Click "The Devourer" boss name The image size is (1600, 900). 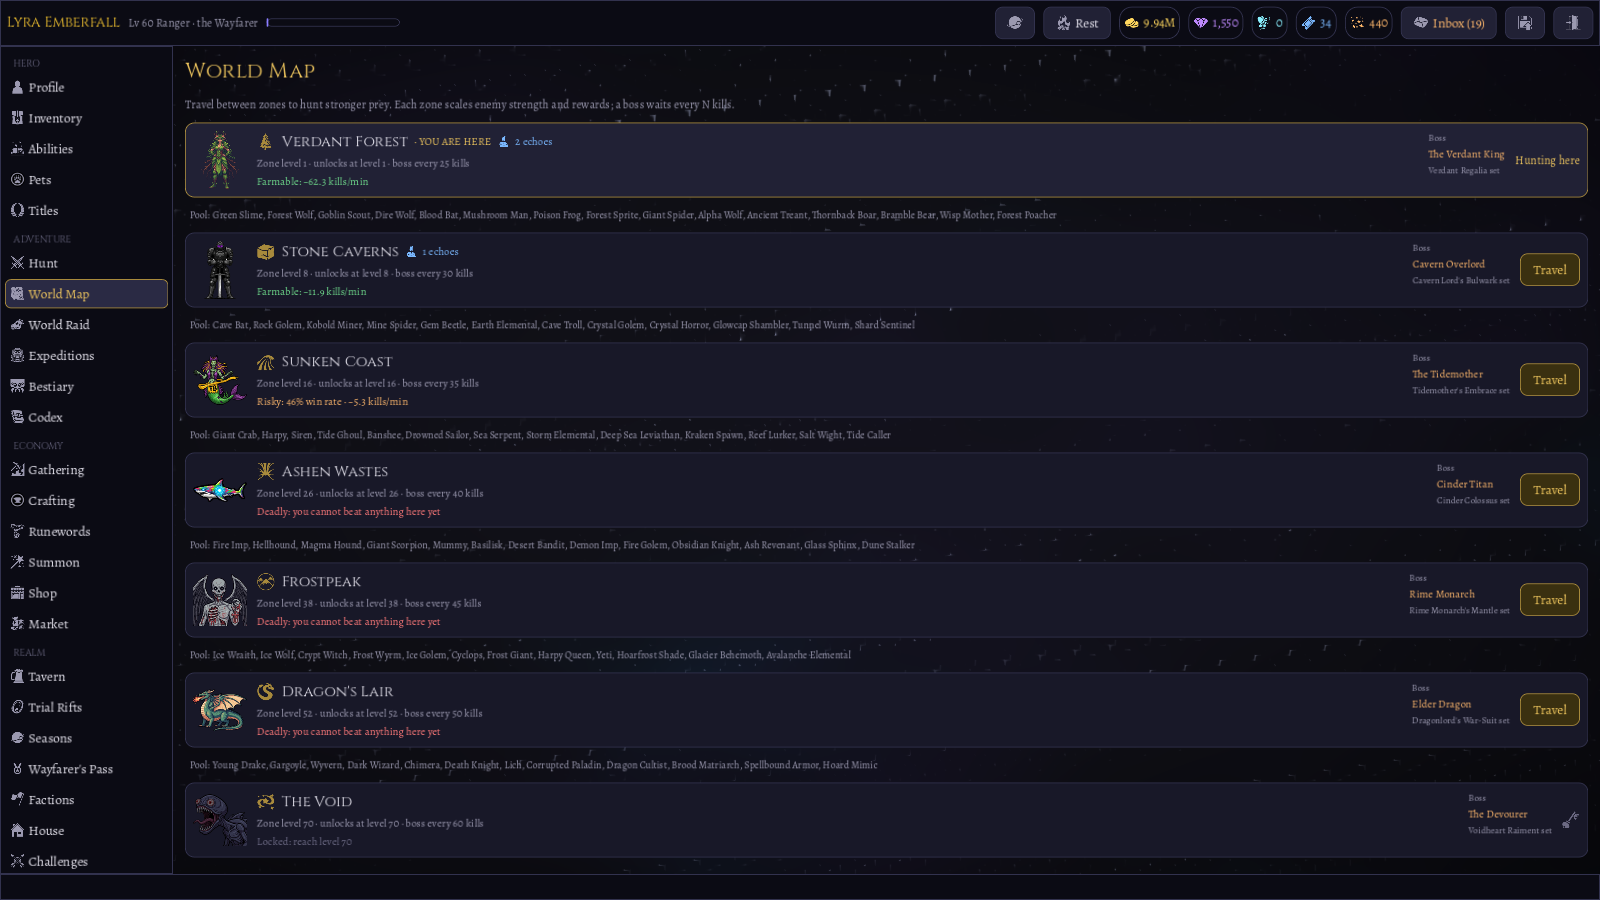point(1497,814)
